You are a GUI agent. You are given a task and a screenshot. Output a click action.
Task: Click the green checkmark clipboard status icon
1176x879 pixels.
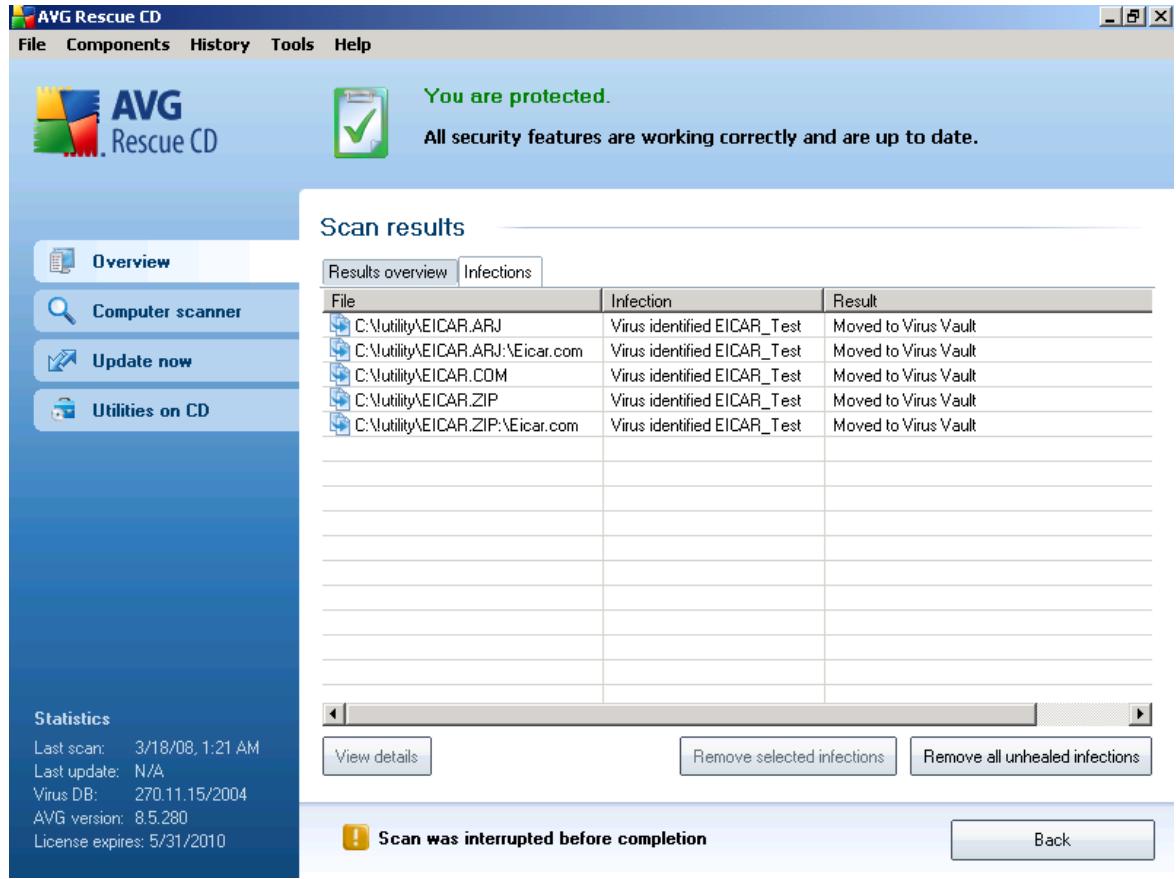coord(361,122)
